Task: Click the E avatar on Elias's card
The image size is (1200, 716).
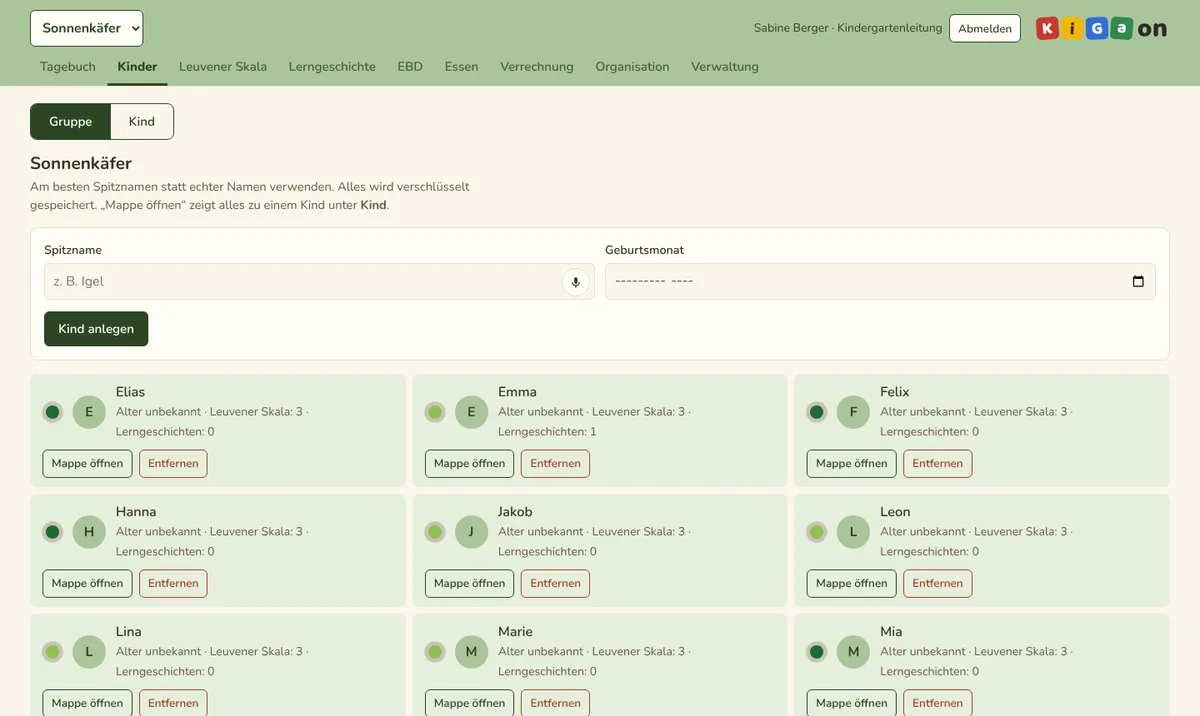Action: 89,412
